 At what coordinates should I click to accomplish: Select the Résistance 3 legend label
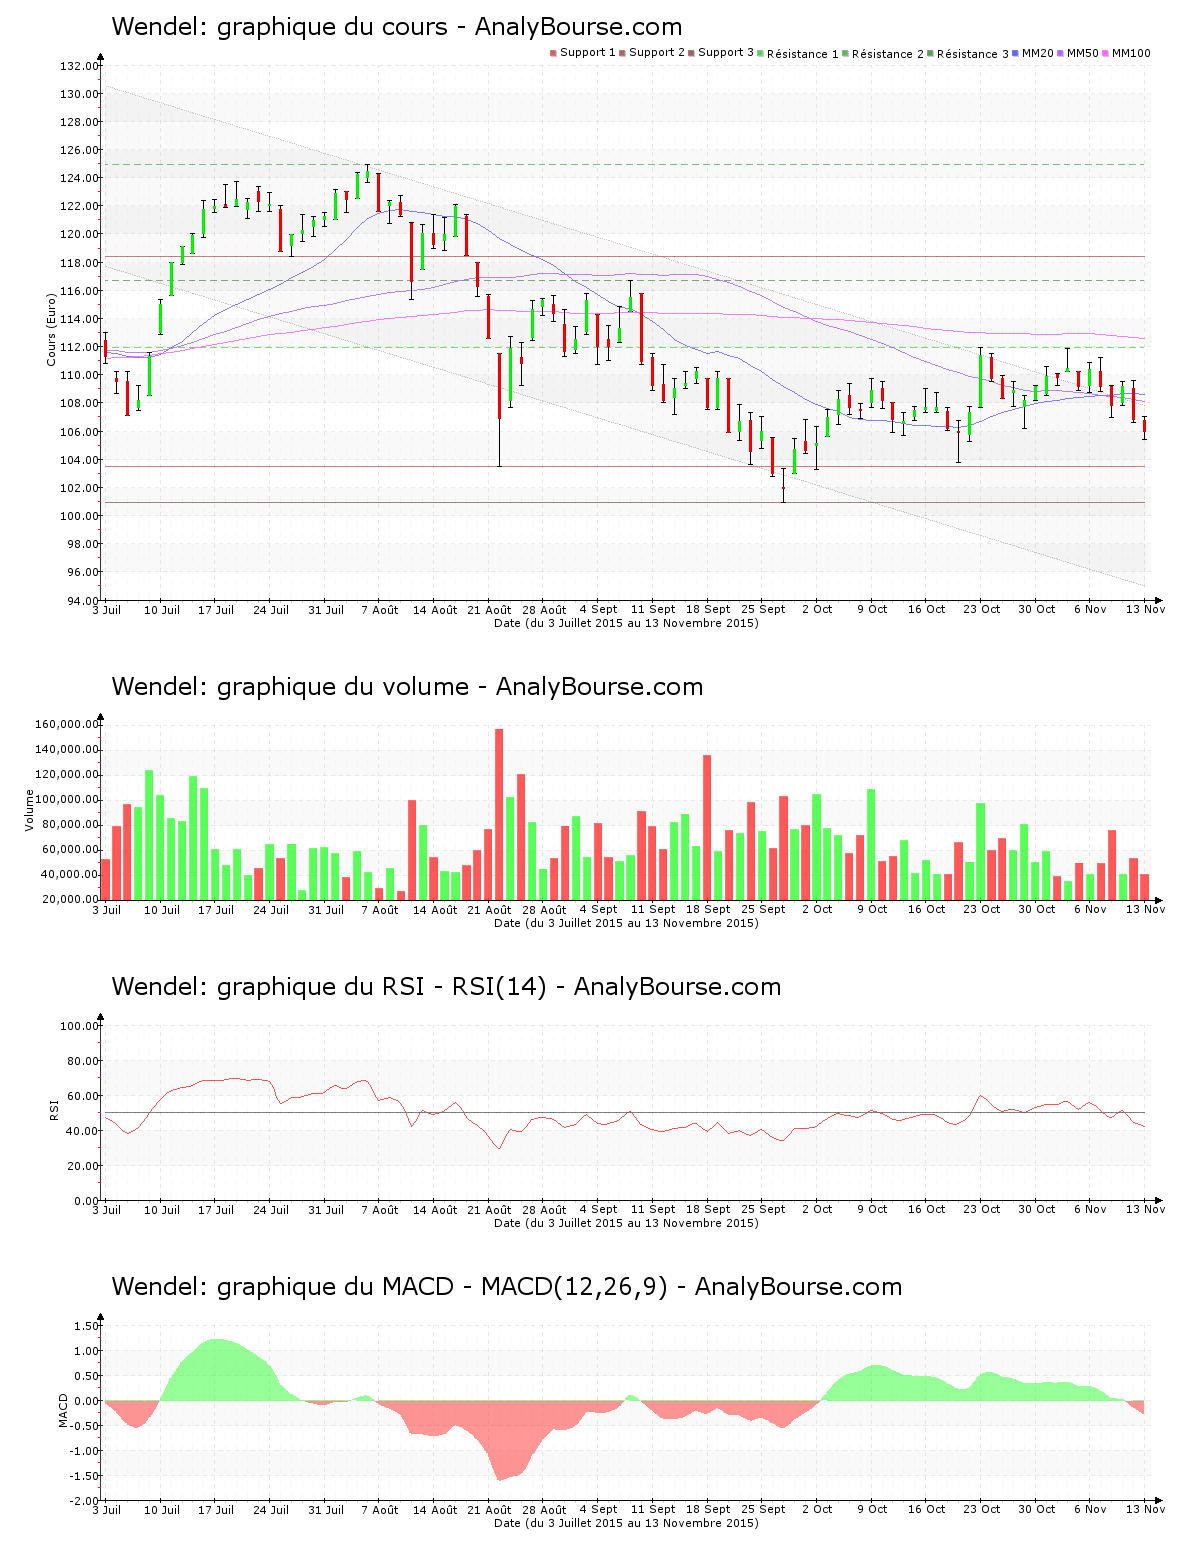point(973,54)
